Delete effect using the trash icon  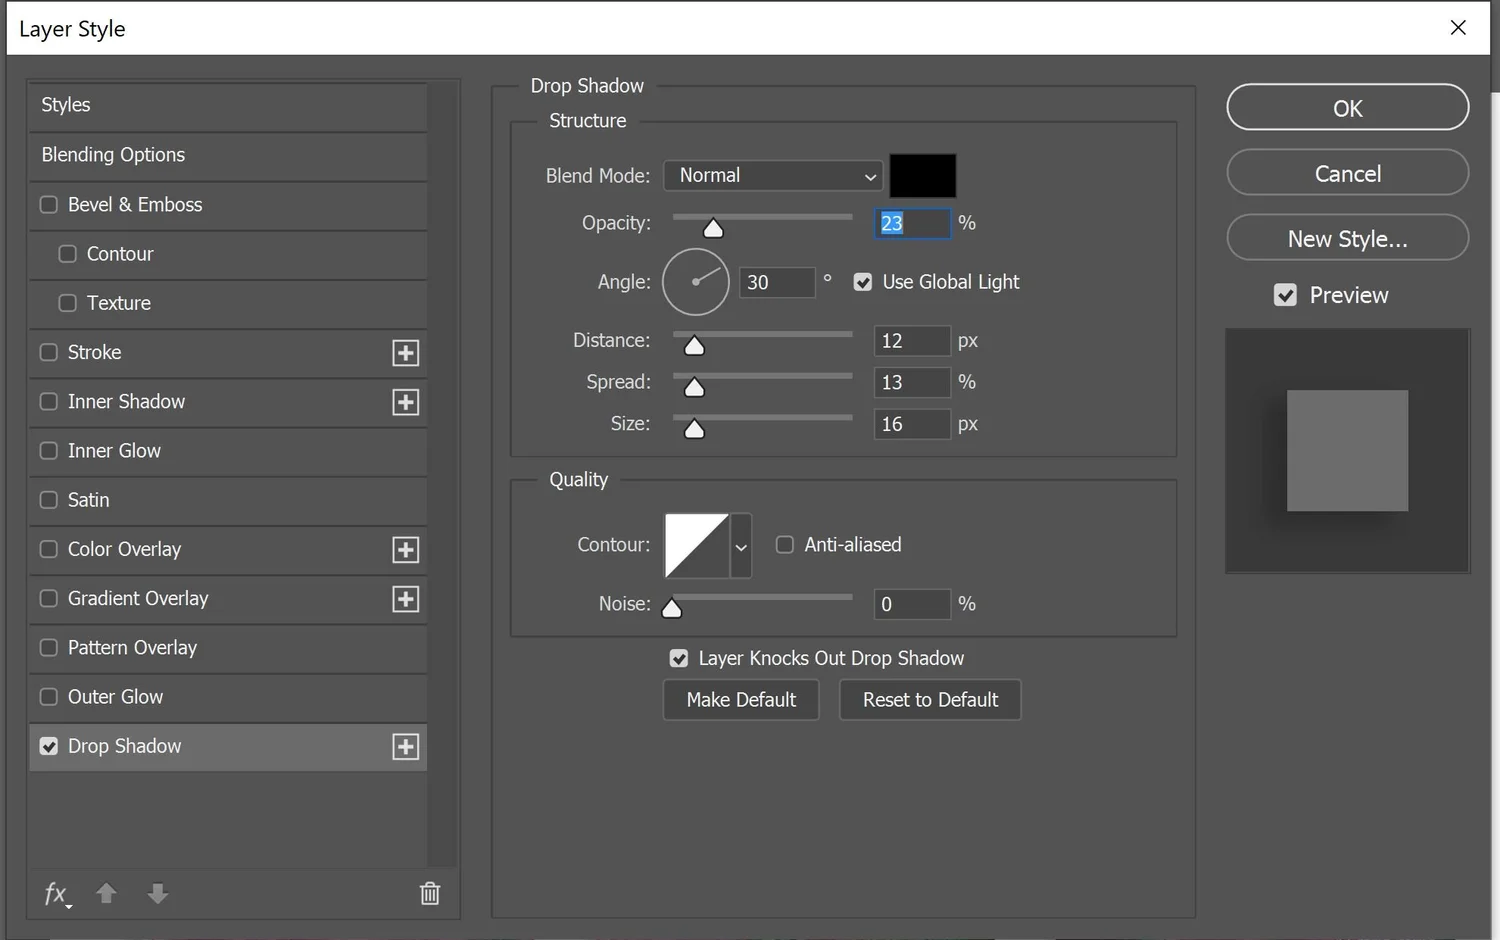pyautogui.click(x=430, y=893)
